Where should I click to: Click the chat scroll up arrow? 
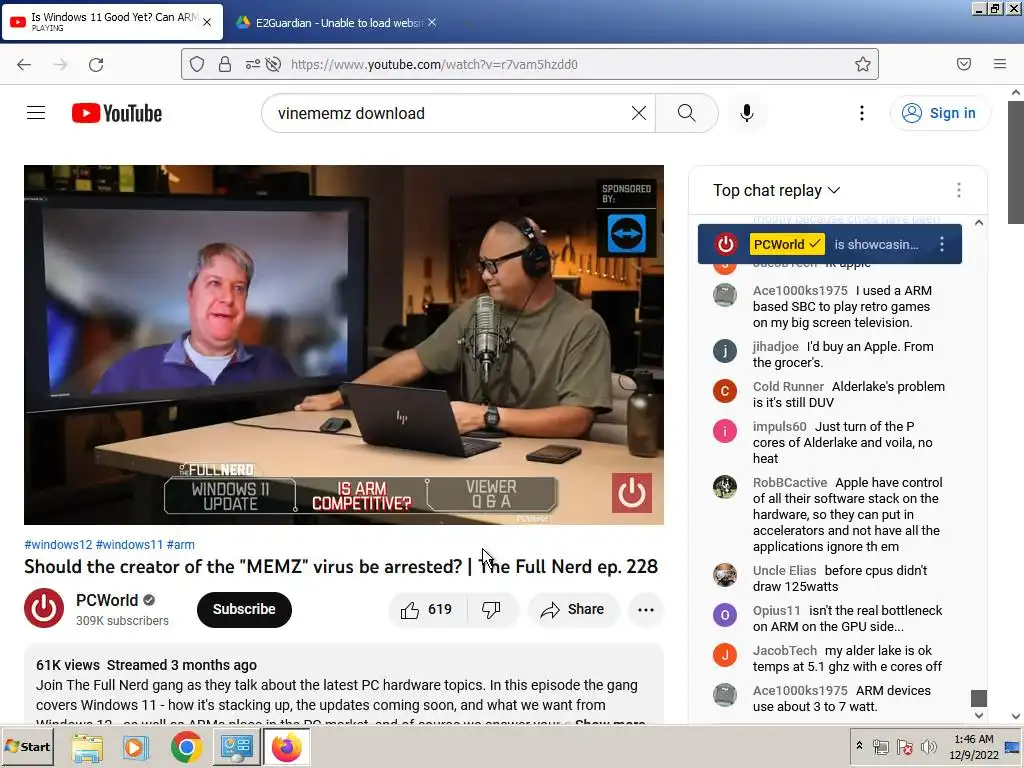click(978, 223)
